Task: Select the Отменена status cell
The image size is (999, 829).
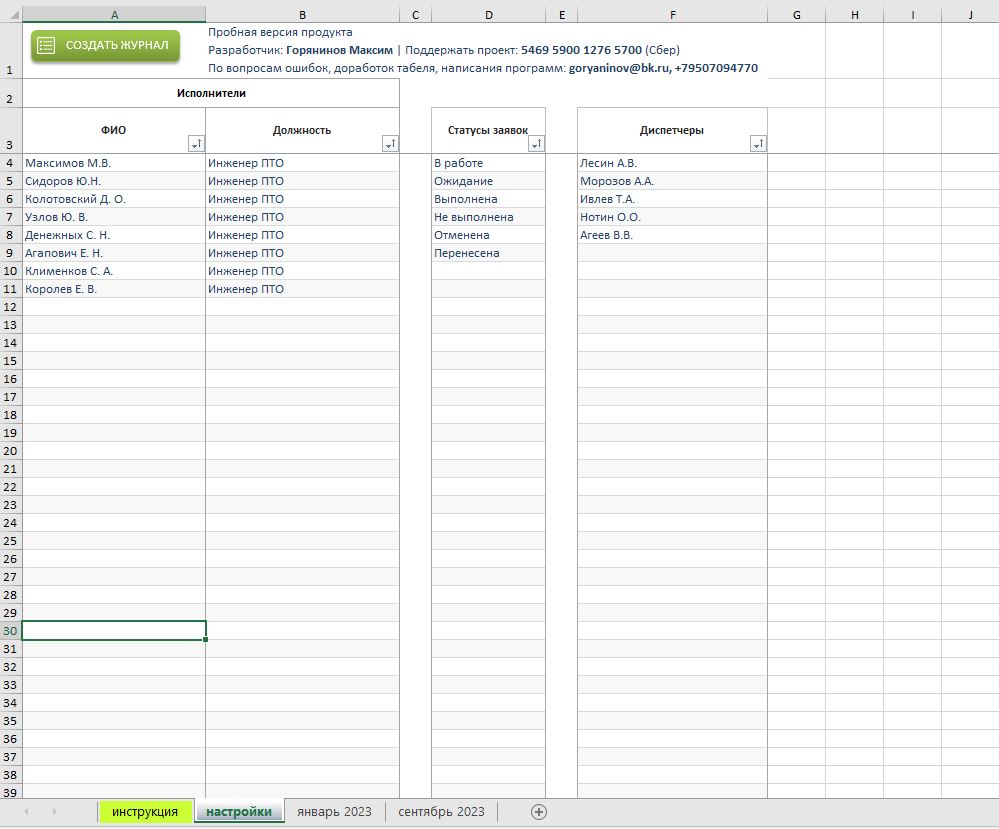Action: pos(489,235)
